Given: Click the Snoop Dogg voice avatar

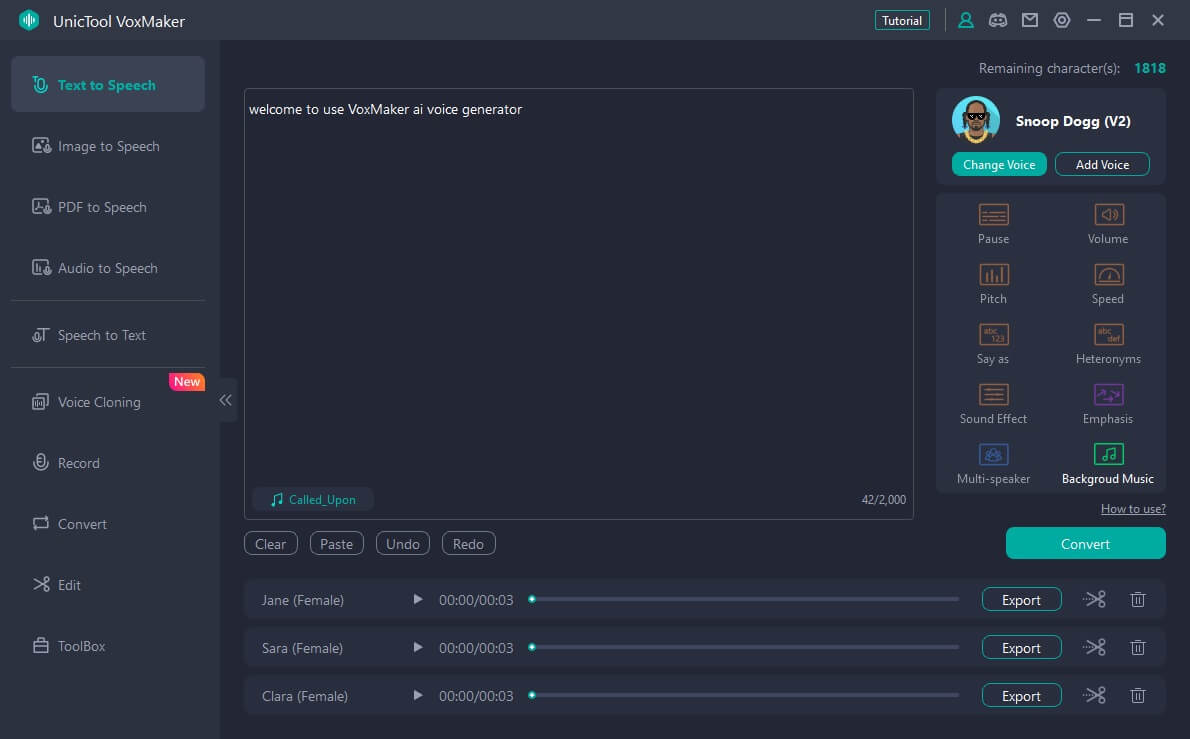Looking at the screenshot, I should [975, 120].
